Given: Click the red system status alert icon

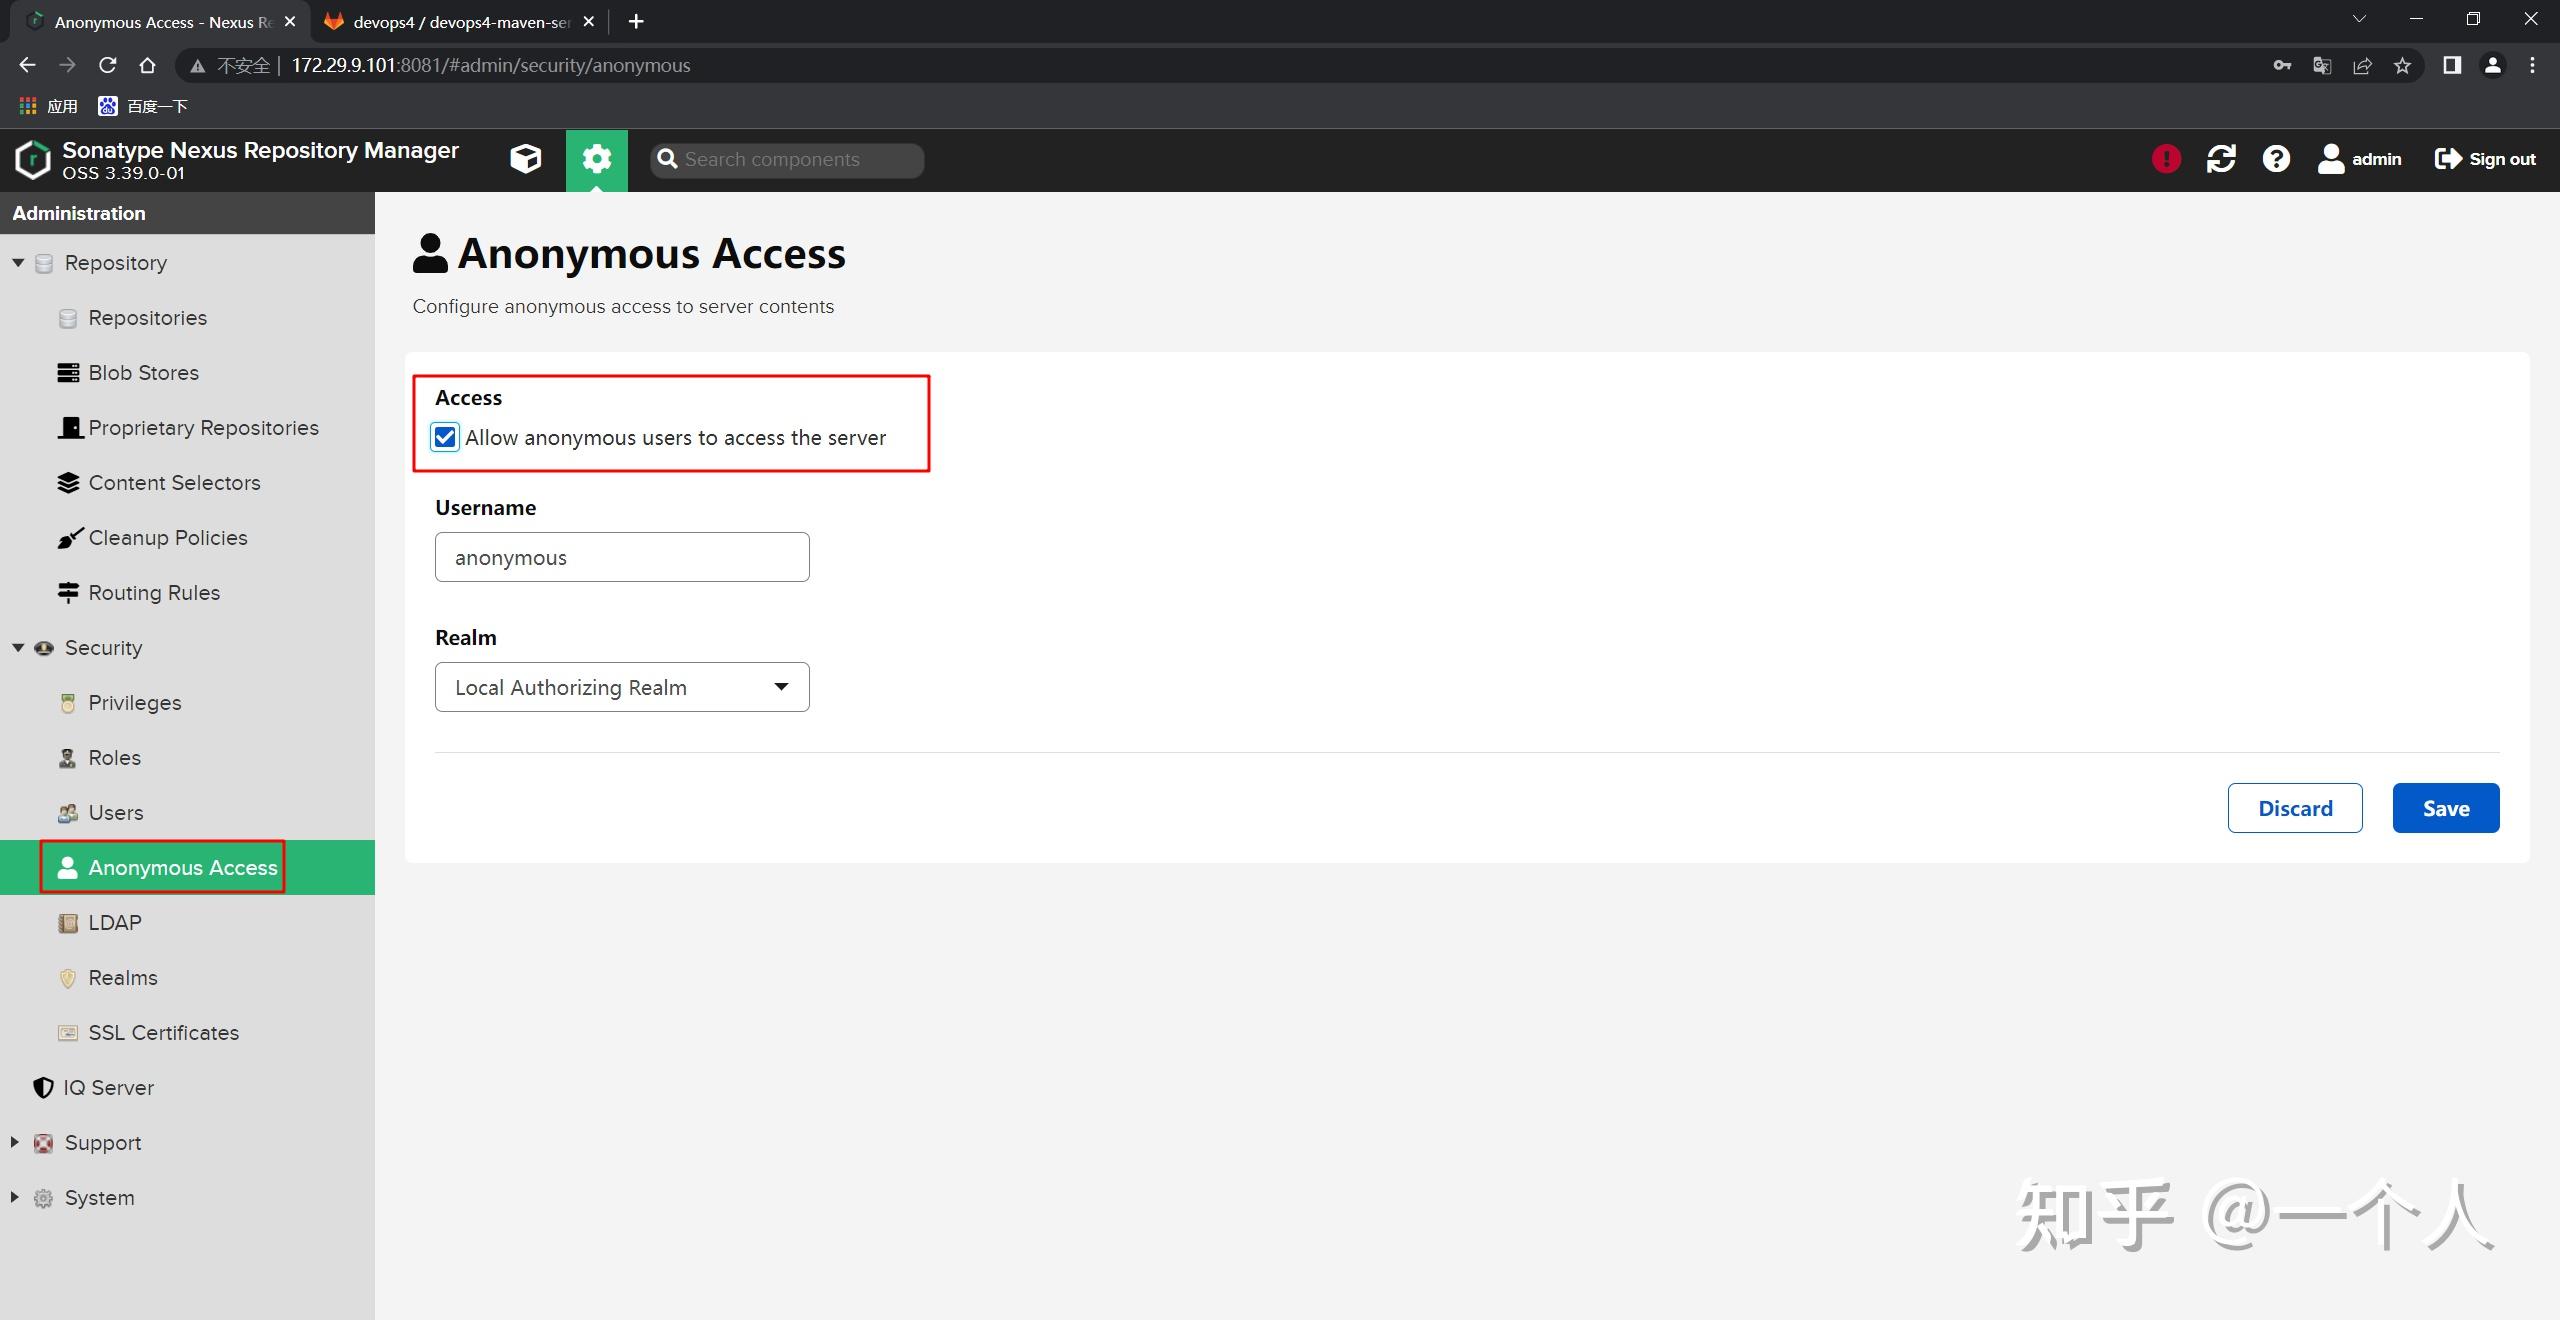Looking at the screenshot, I should (x=2166, y=159).
